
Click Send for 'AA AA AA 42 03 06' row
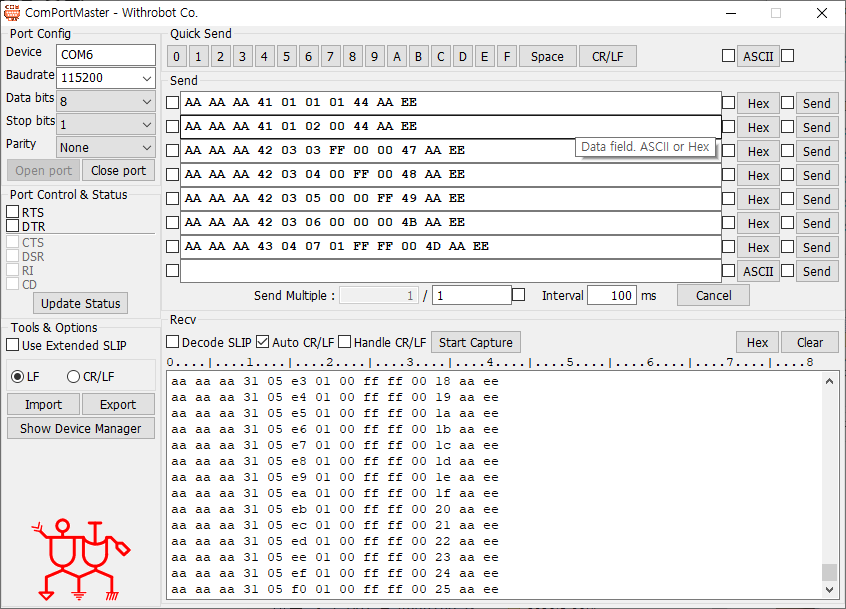pos(816,224)
